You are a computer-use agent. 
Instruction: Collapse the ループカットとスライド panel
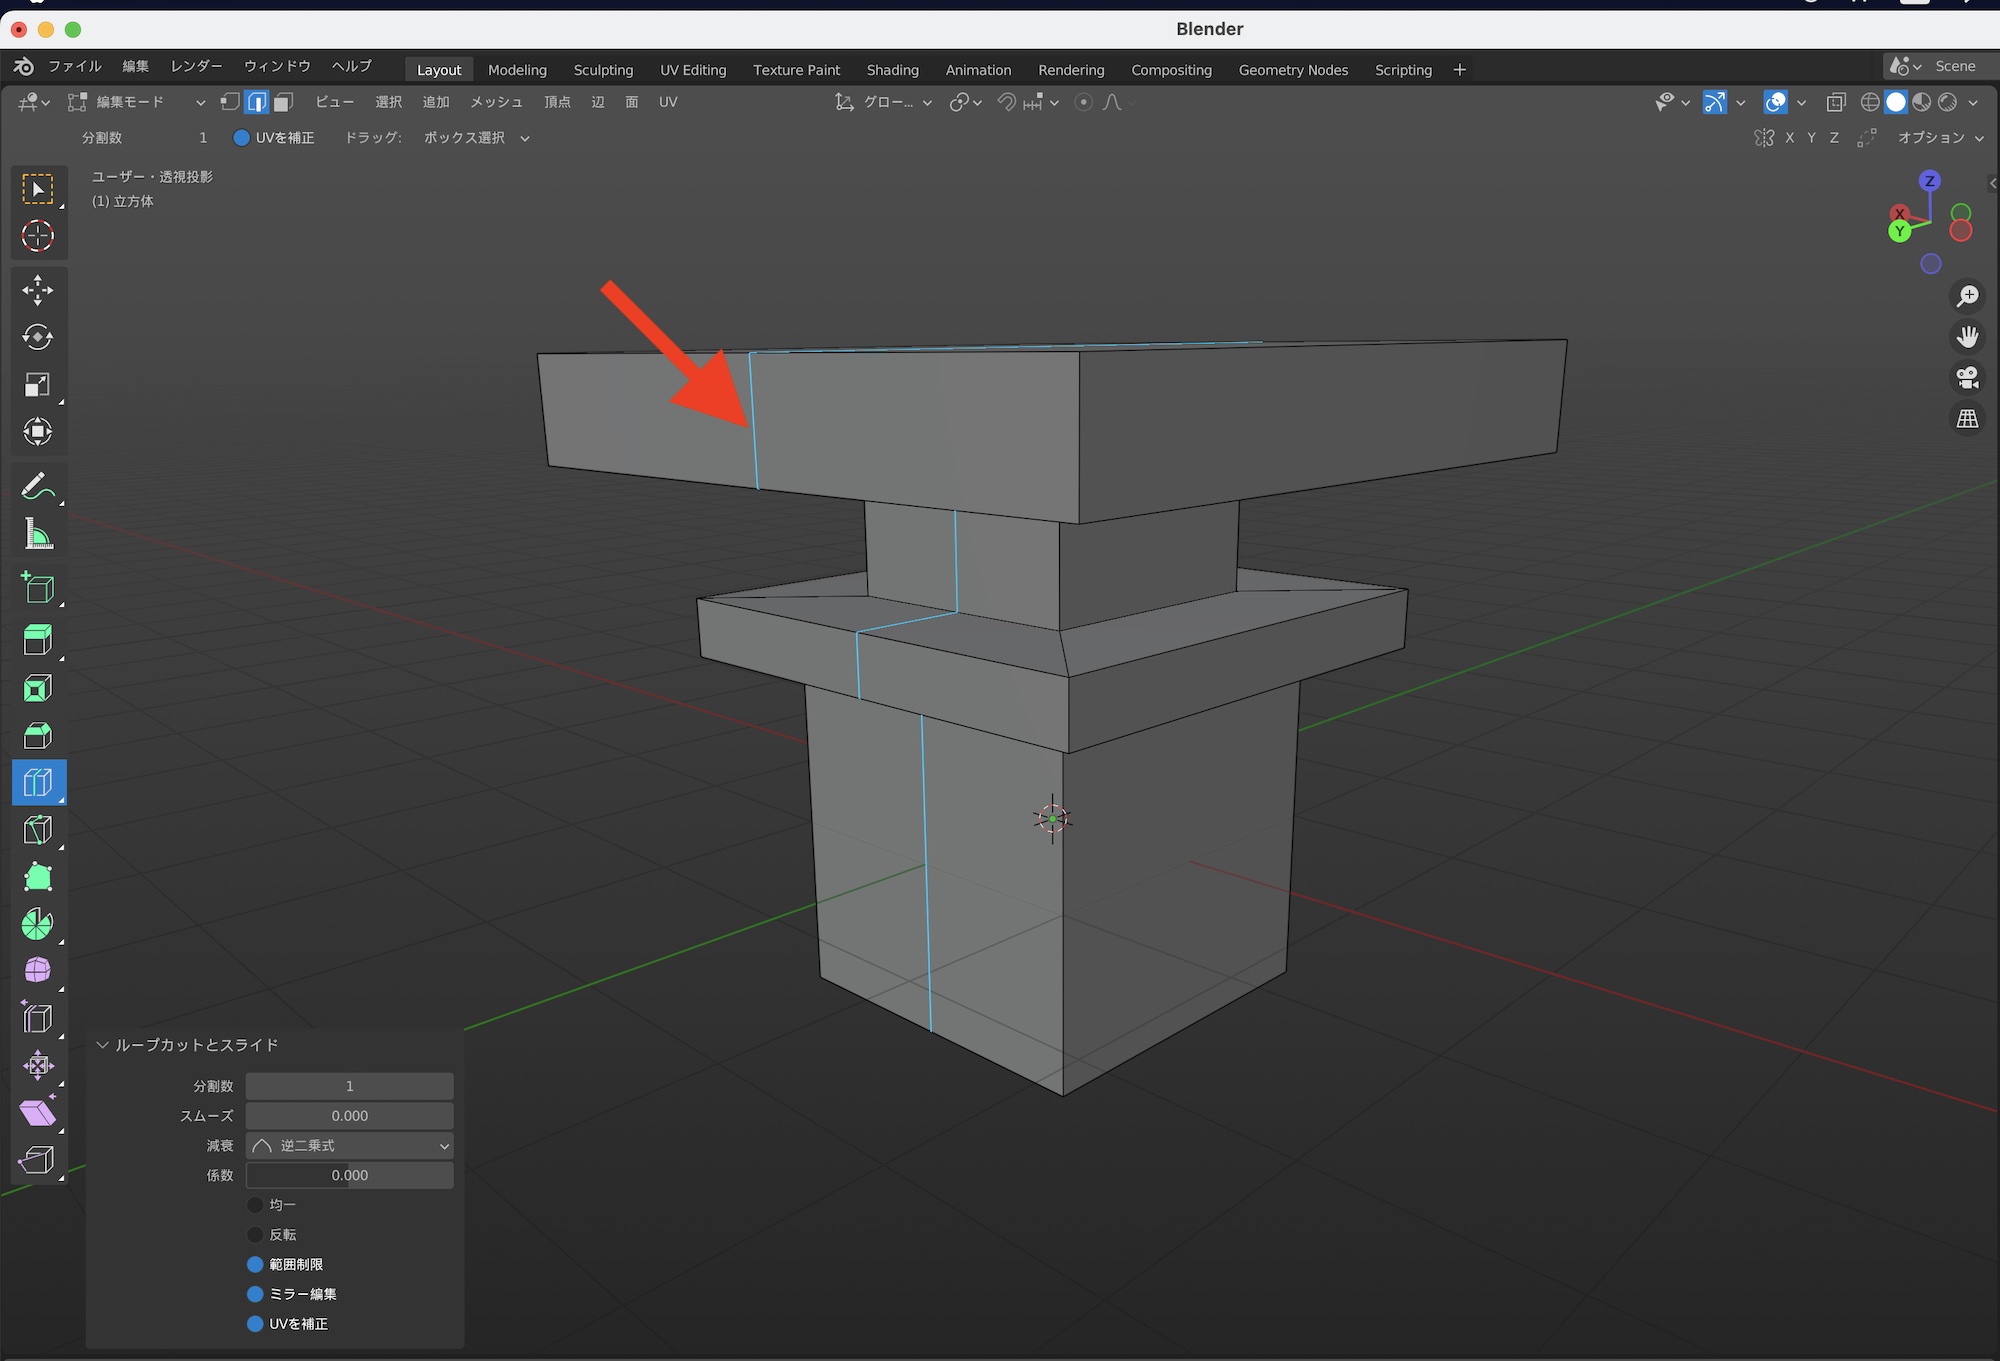(x=102, y=1045)
